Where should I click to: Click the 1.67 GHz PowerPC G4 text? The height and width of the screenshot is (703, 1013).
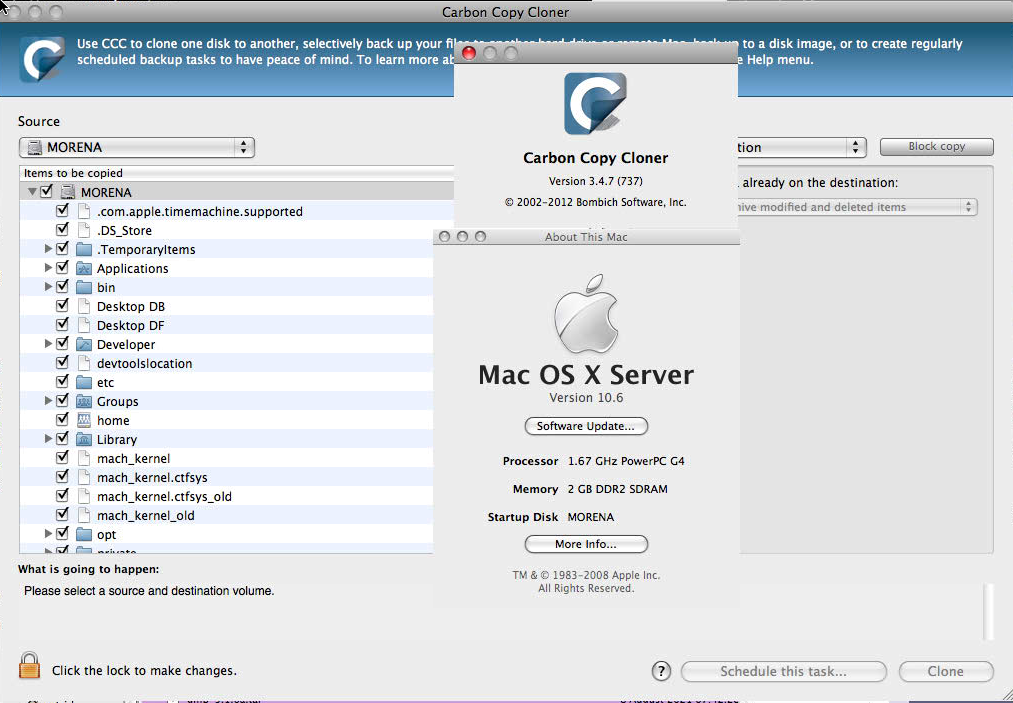(x=626, y=461)
